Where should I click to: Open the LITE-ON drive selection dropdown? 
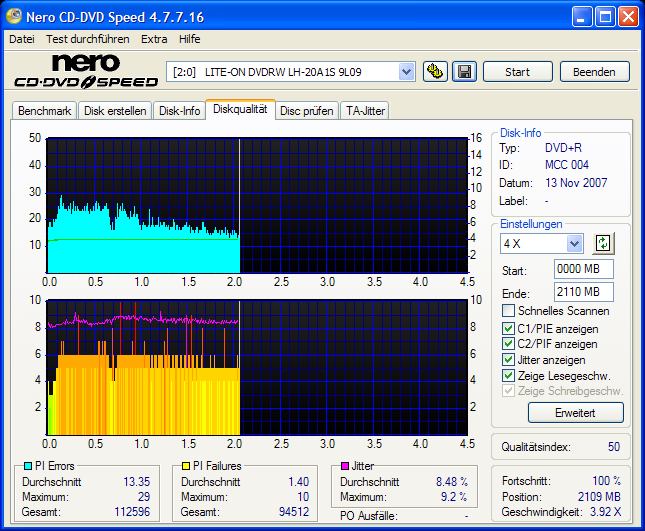pos(406,71)
